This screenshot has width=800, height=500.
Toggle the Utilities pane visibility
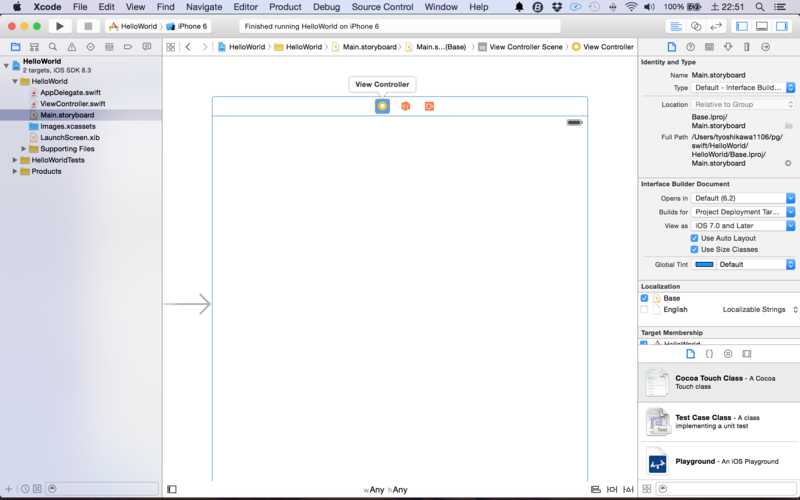coord(782,27)
